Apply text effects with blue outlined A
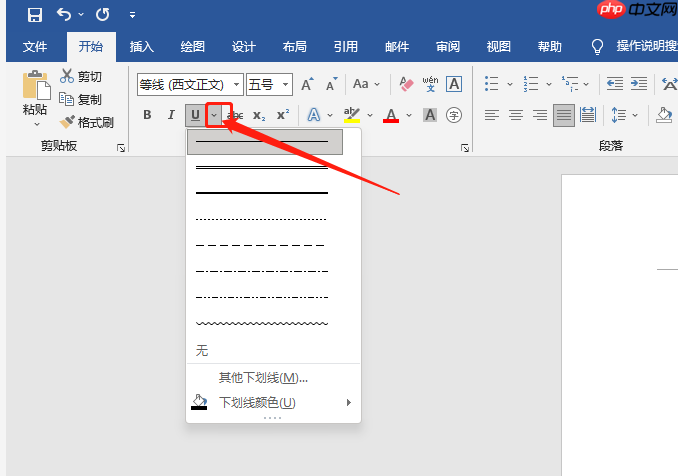Screen dimensions: 678x476 pos(313,115)
